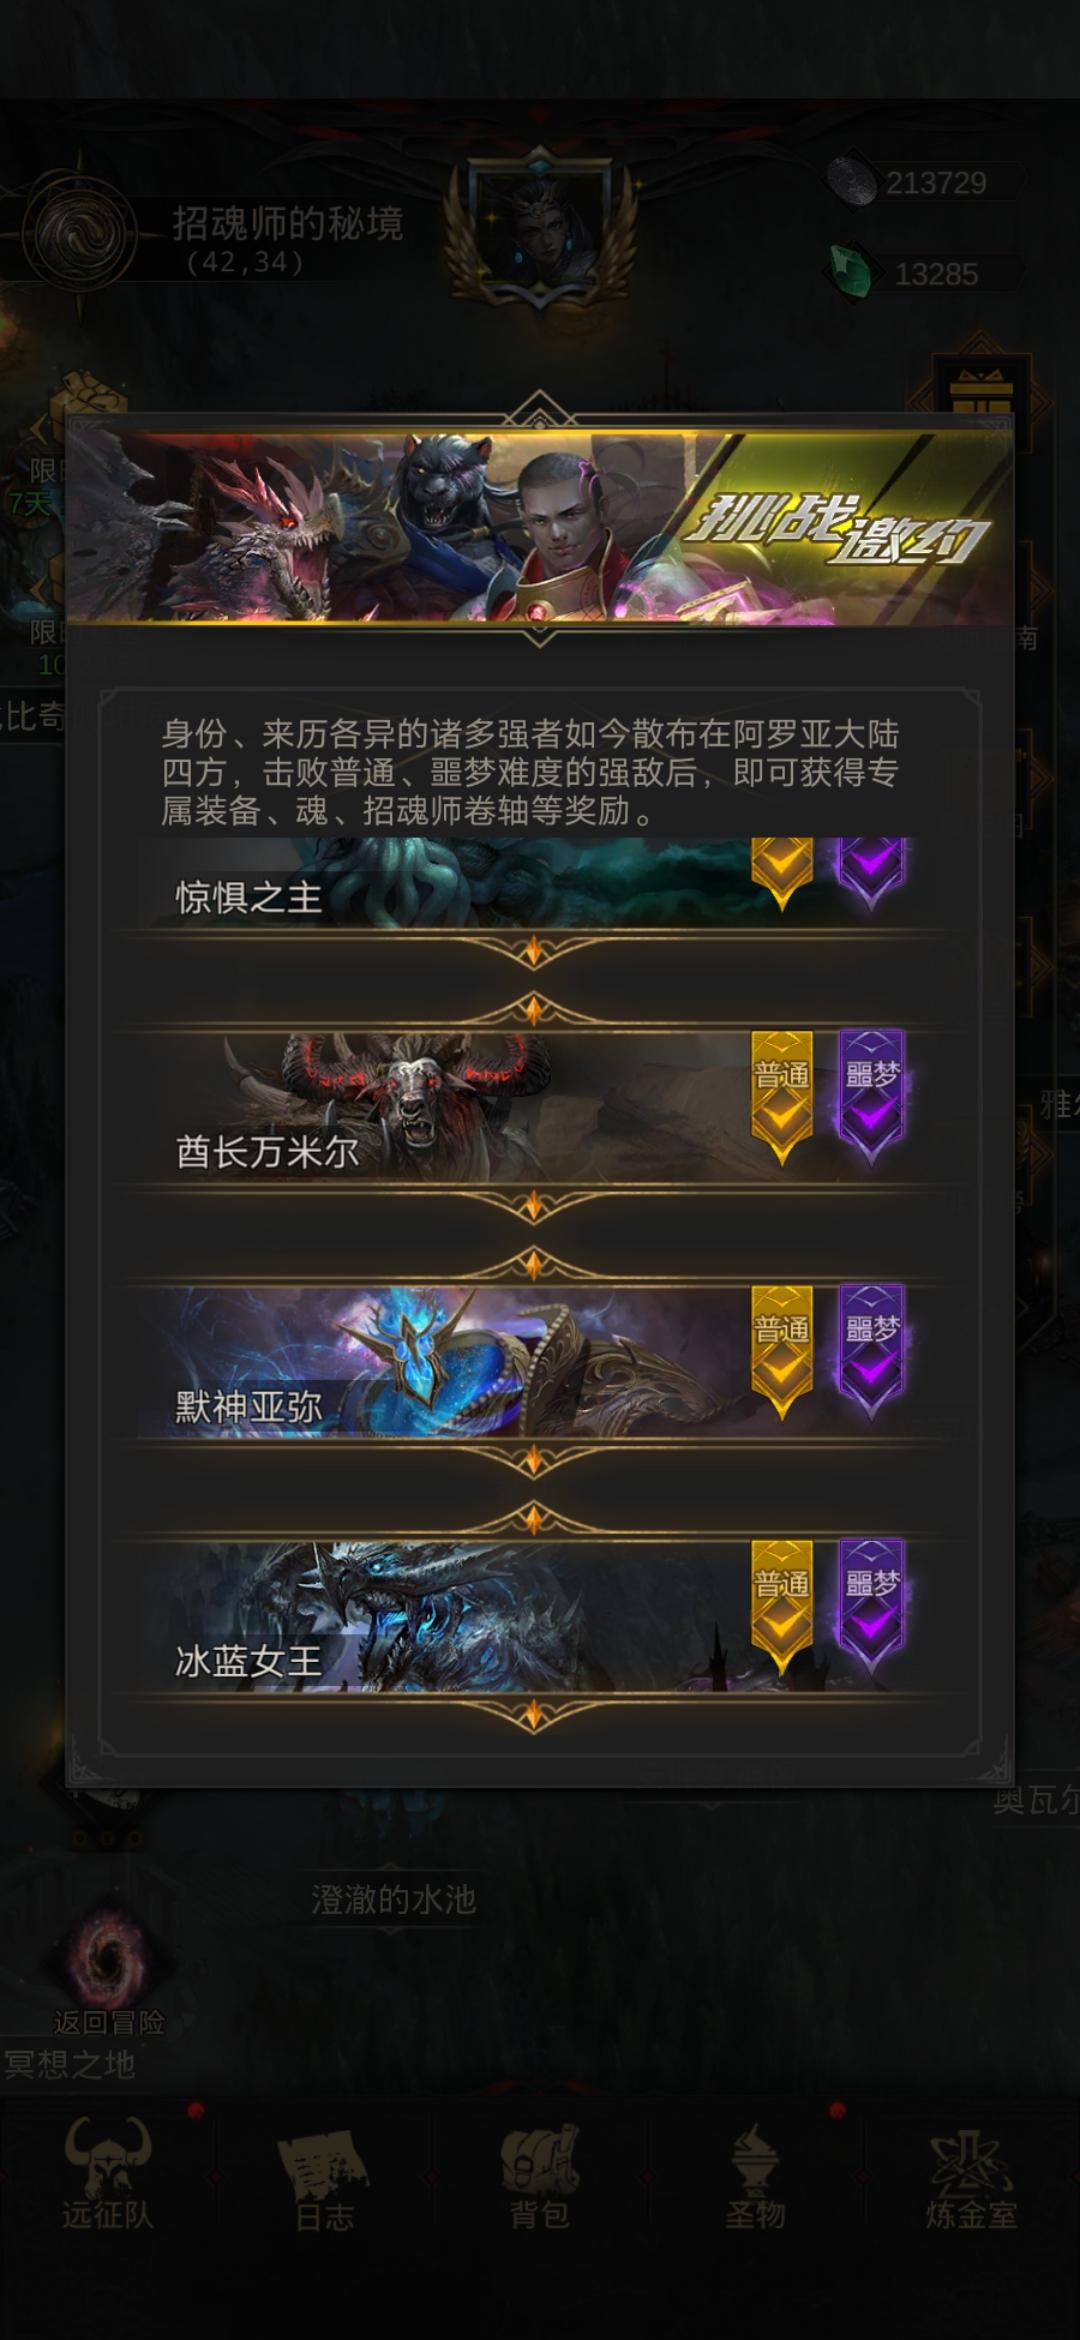Select 普通 difficulty for 默神亚弥
Screen dimensions: 1080x2340
(782, 1352)
